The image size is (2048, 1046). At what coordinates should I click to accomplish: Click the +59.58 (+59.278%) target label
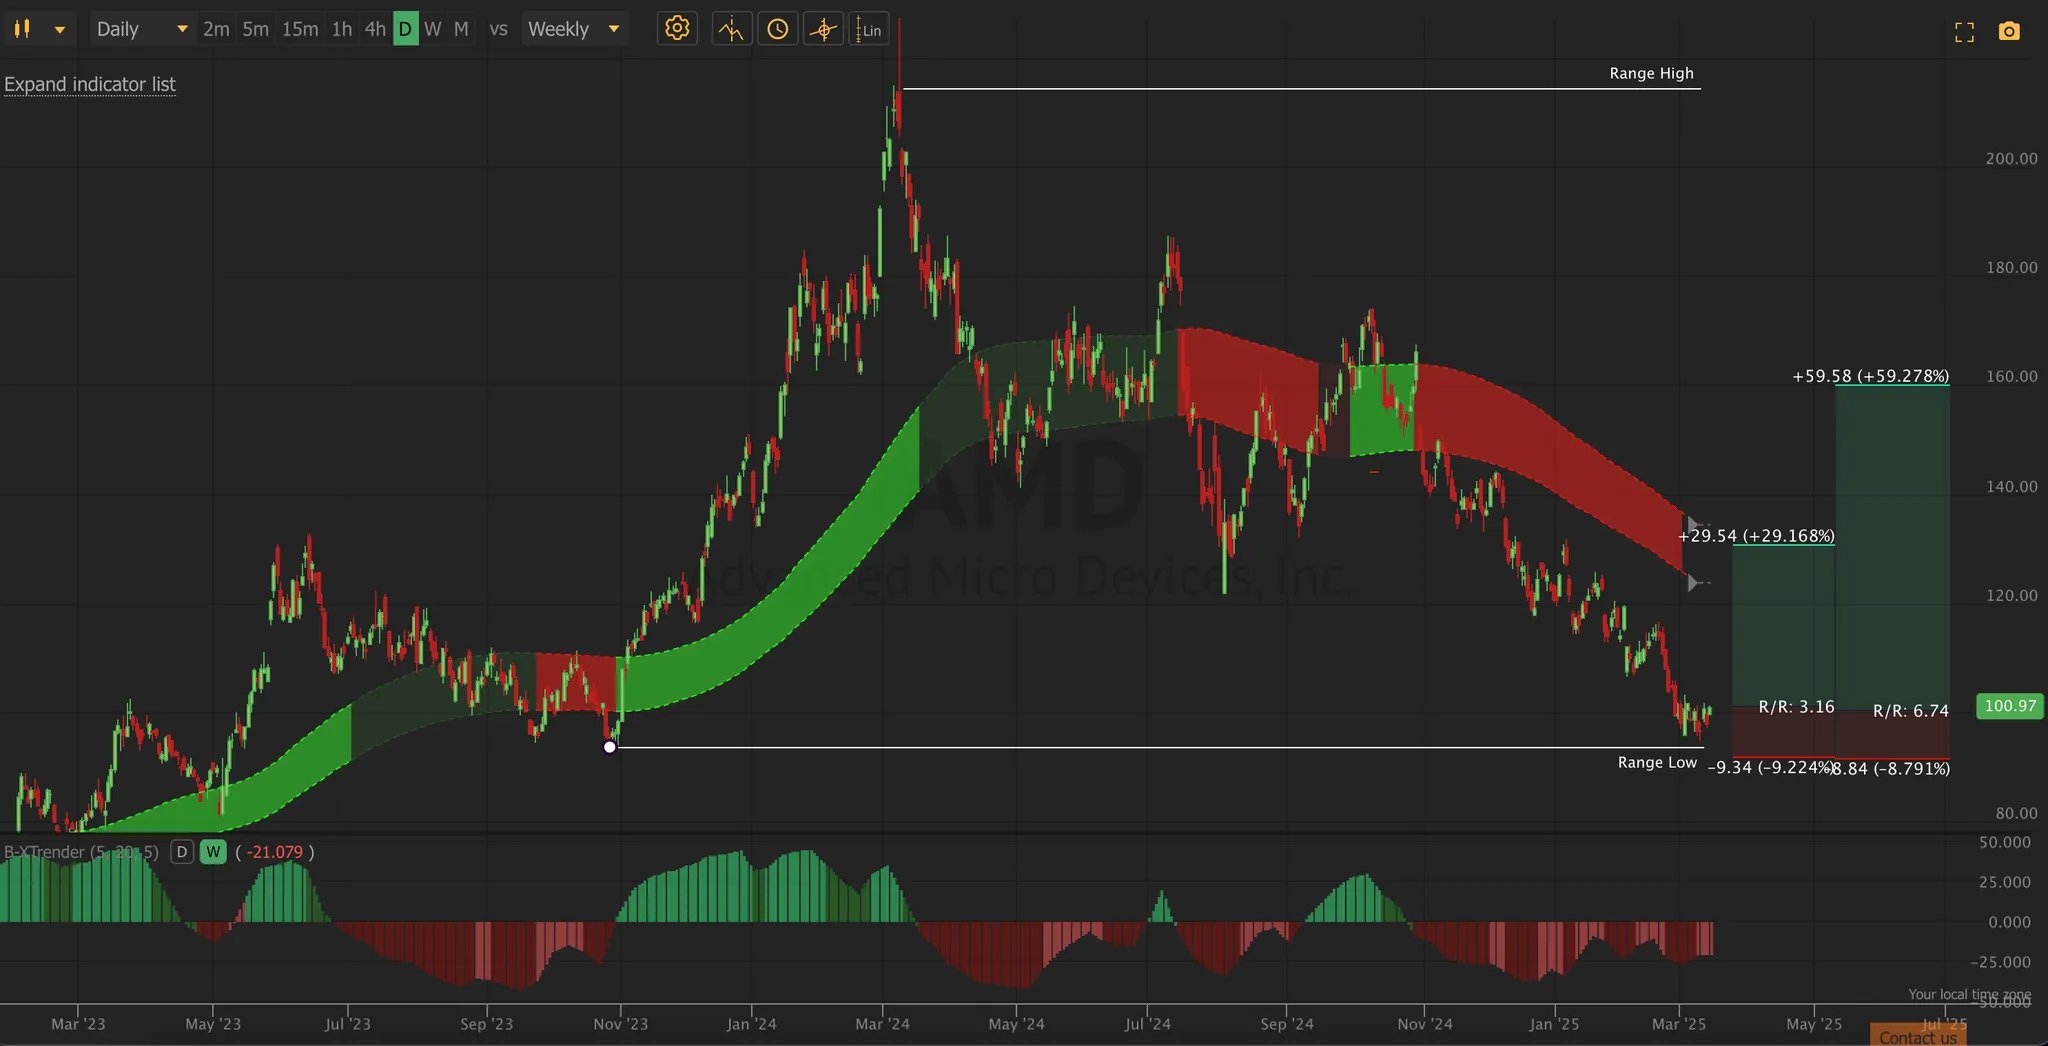tap(1870, 376)
